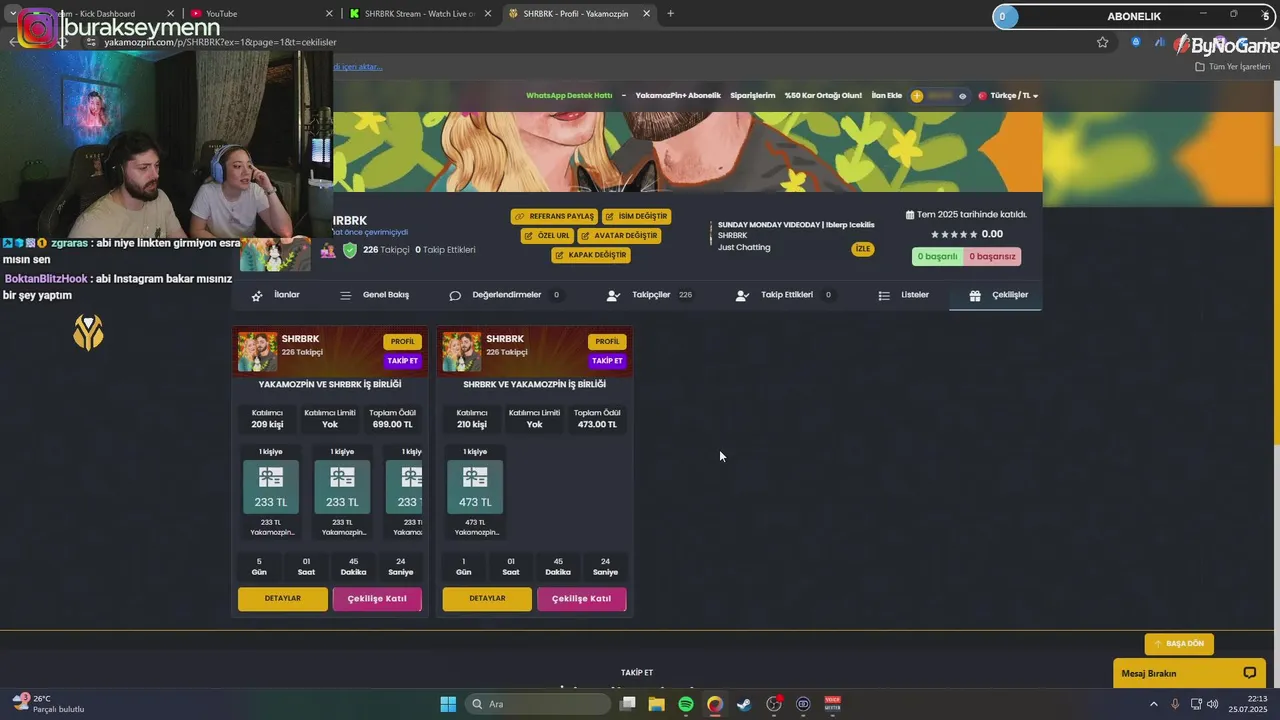
Task: Open a new browser tab
Action: (670, 13)
